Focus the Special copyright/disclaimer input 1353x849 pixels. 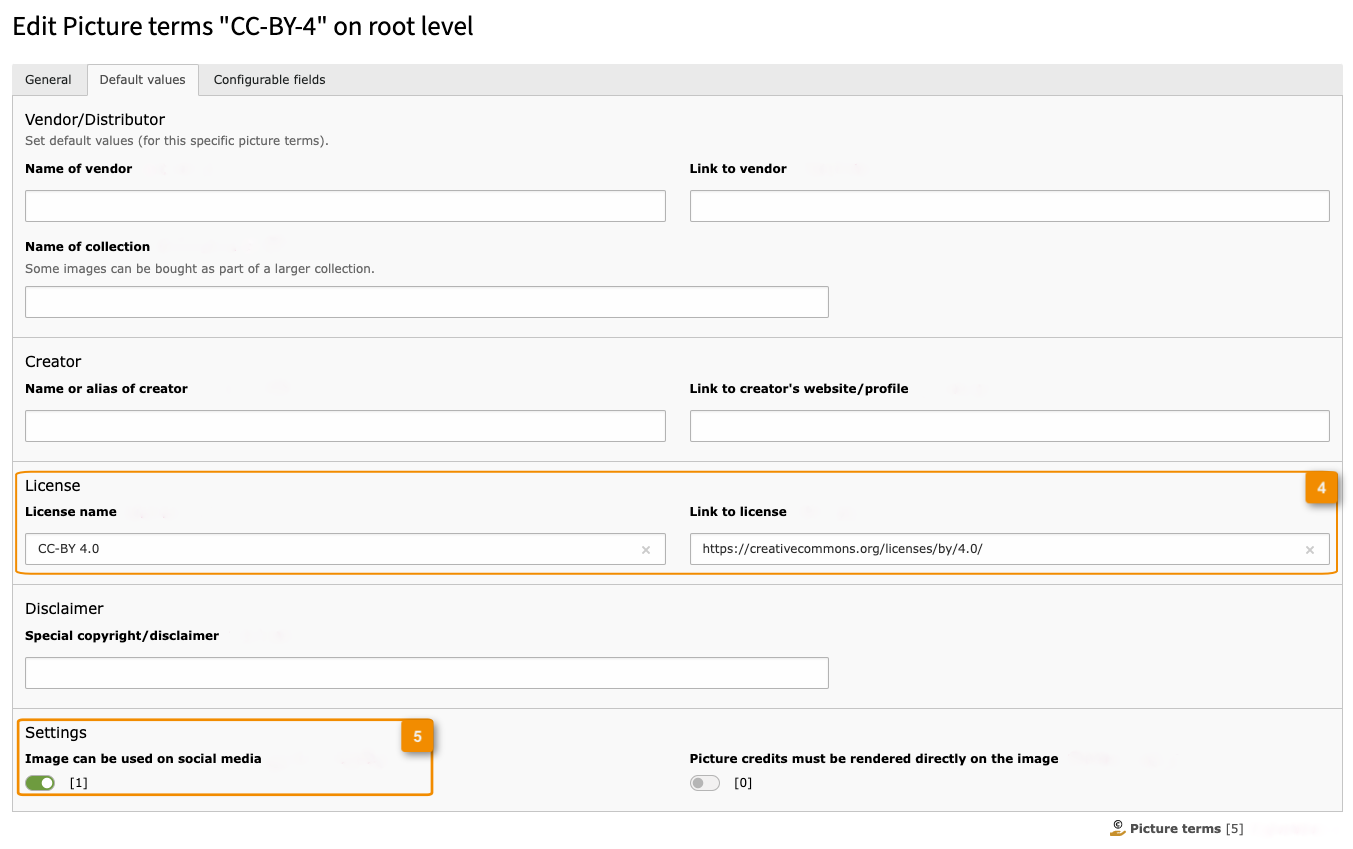(426, 673)
